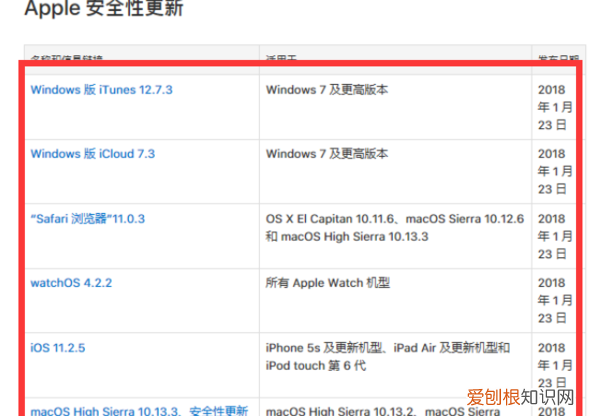Open the macOS High Sierra 10.13.3 link
The height and width of the screenshot is (416, 600).
point(104,411)
